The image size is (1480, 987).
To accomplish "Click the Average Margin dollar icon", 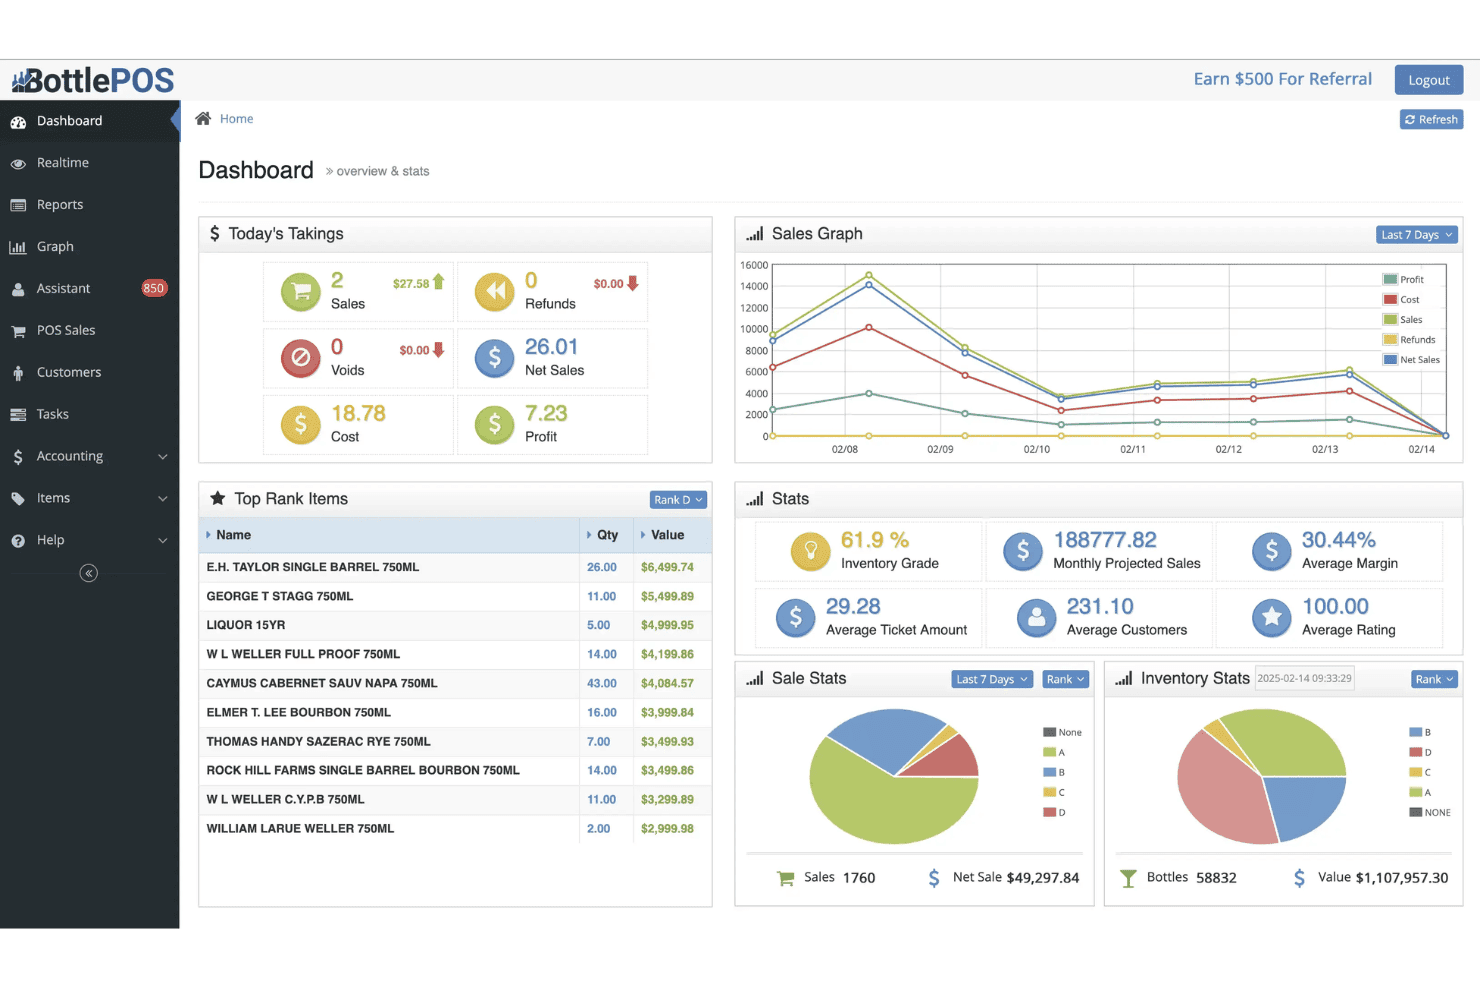I will [x=1272, y=550].
